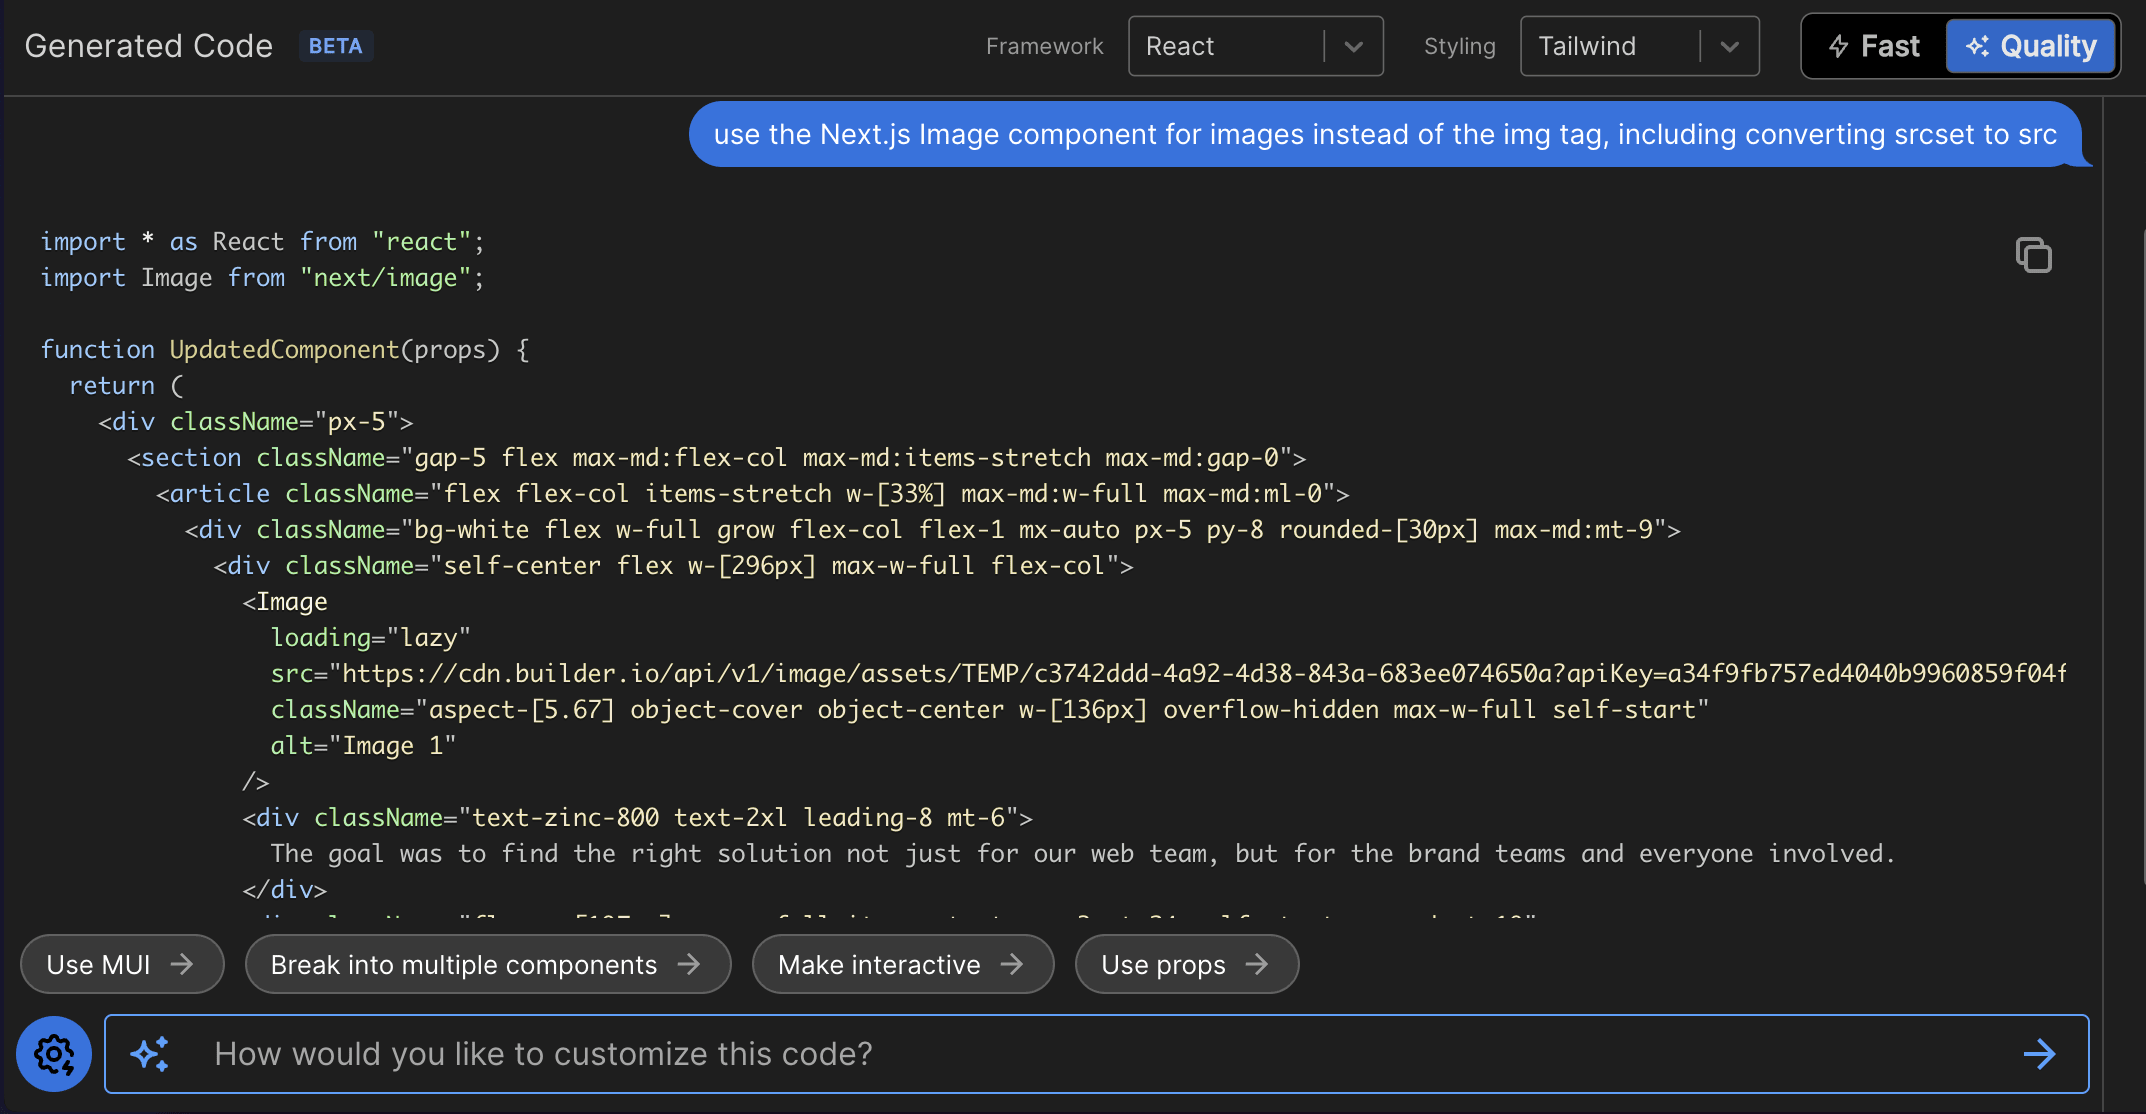Click the BETA badge
This screenshot has width=2146, height=1114.
click(x=335, y=46)
